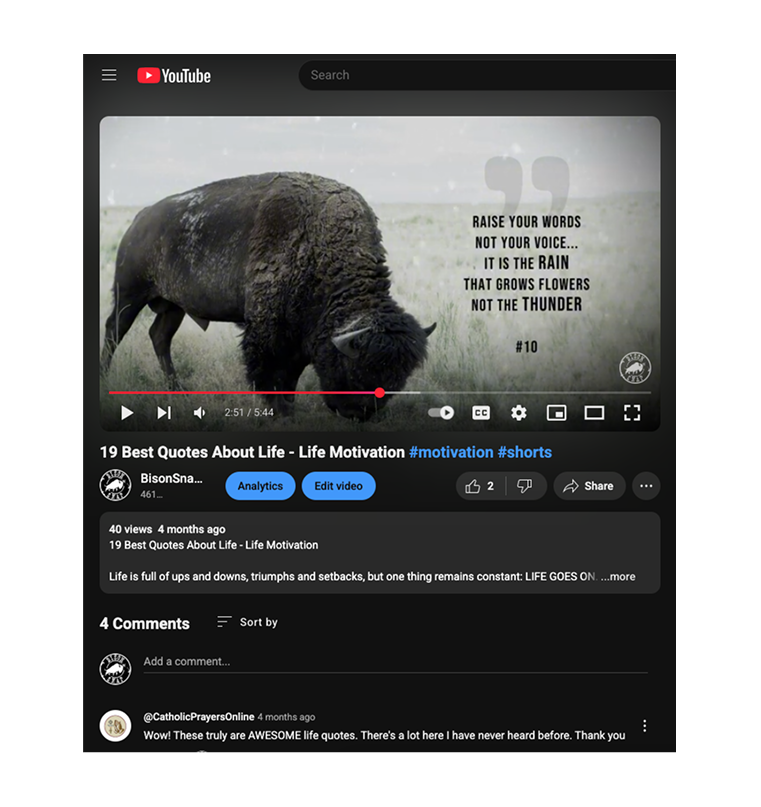761x807 pixels.
Task: Toggle theater mode
Action: (594, 412)
